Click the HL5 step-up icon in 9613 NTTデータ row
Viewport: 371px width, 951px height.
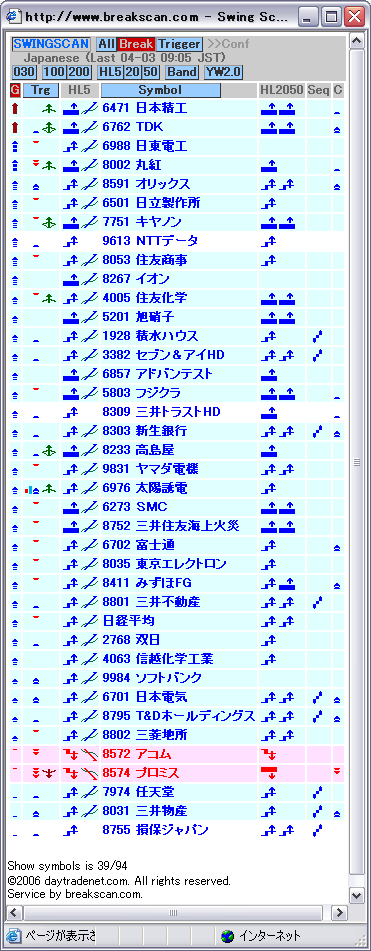click(72, 241)
